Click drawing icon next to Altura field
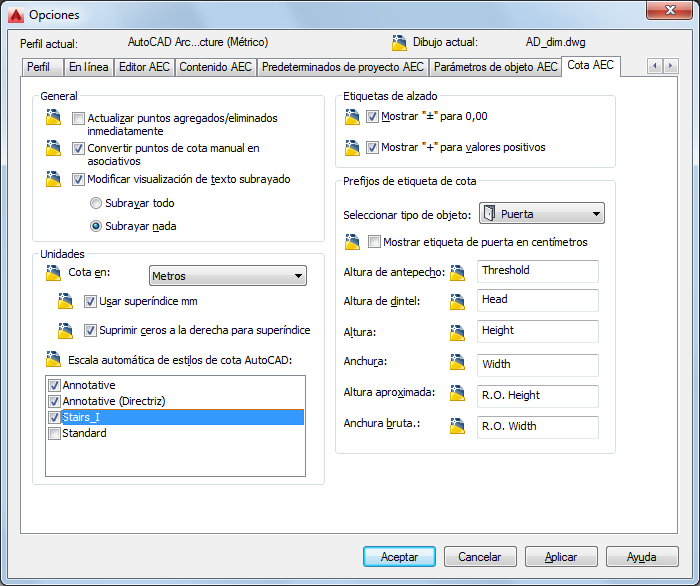The image size is (700, 586). [458, 333]
